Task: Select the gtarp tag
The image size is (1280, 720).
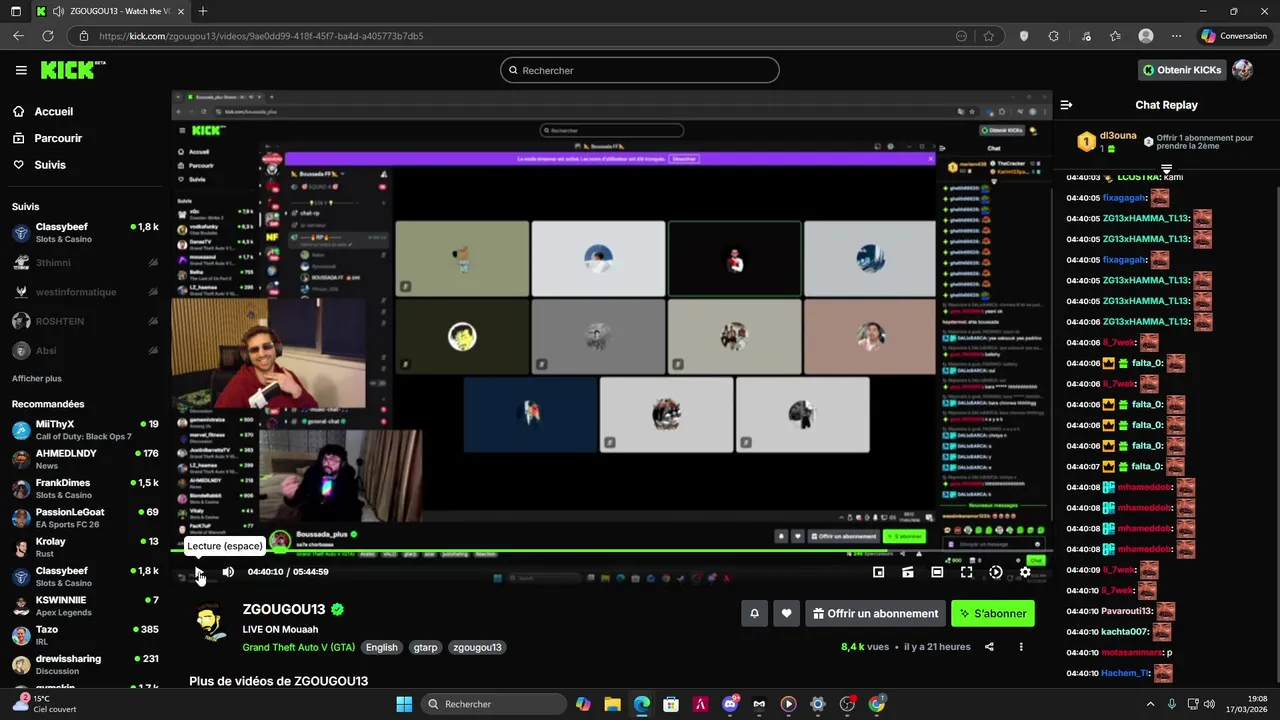Action: click(425, 647)
